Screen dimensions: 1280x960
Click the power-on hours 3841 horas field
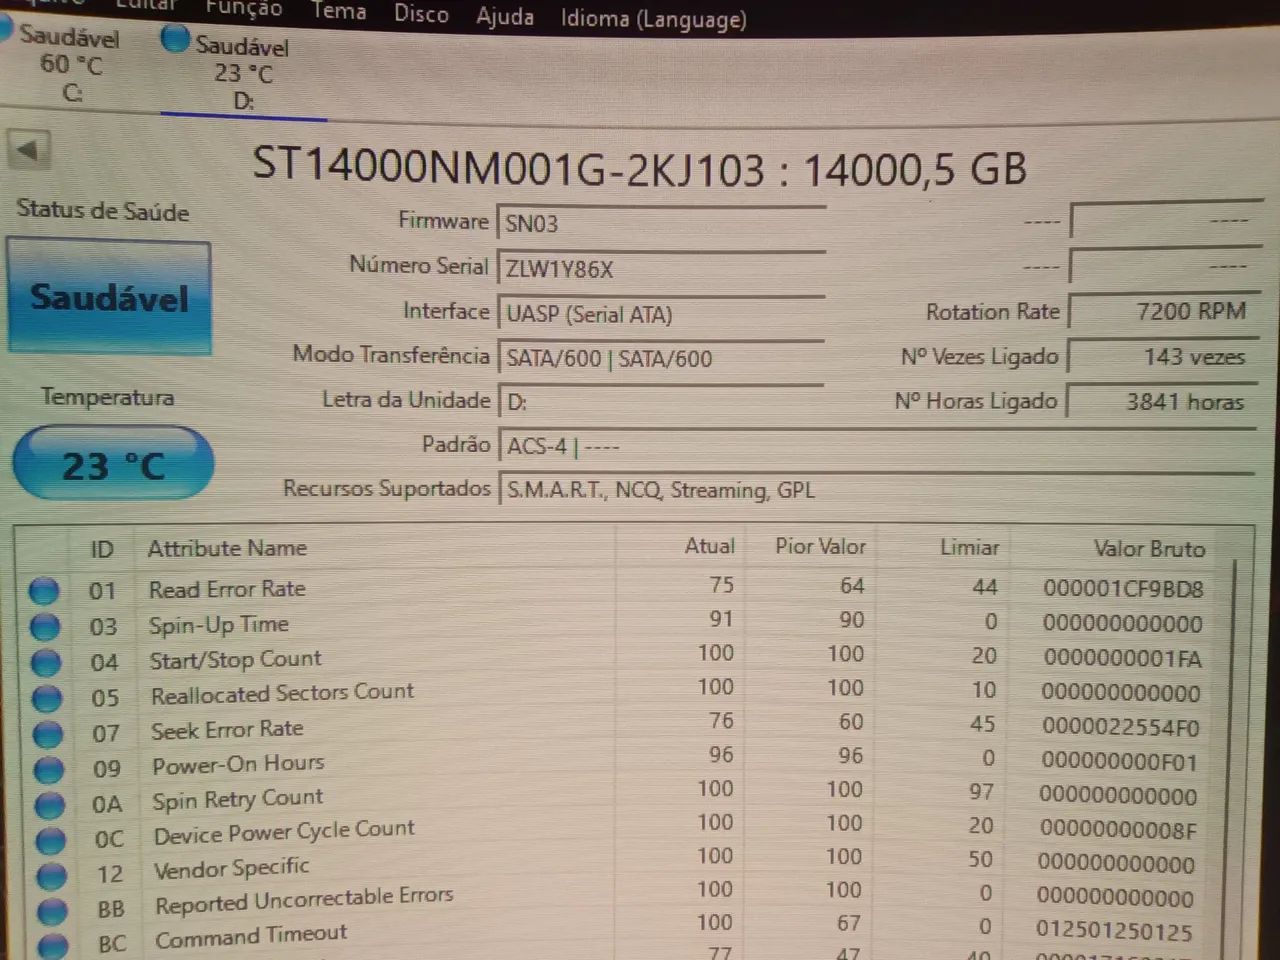(1163, 402)
